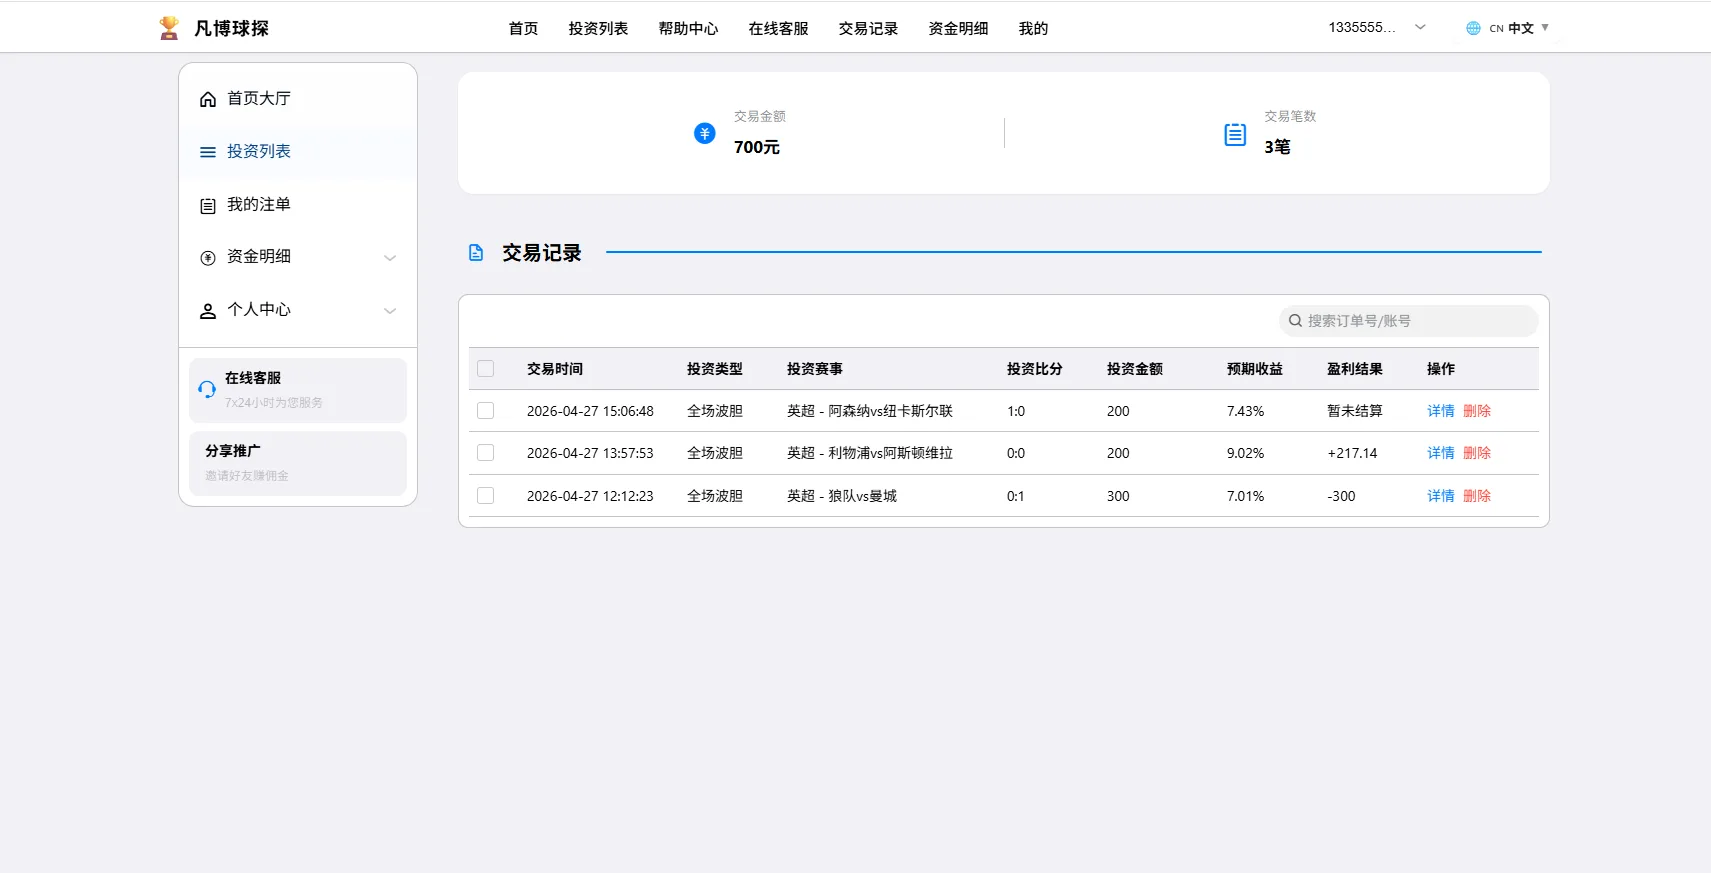Check the row for 13:57:53 transaction

pos(486,453)
